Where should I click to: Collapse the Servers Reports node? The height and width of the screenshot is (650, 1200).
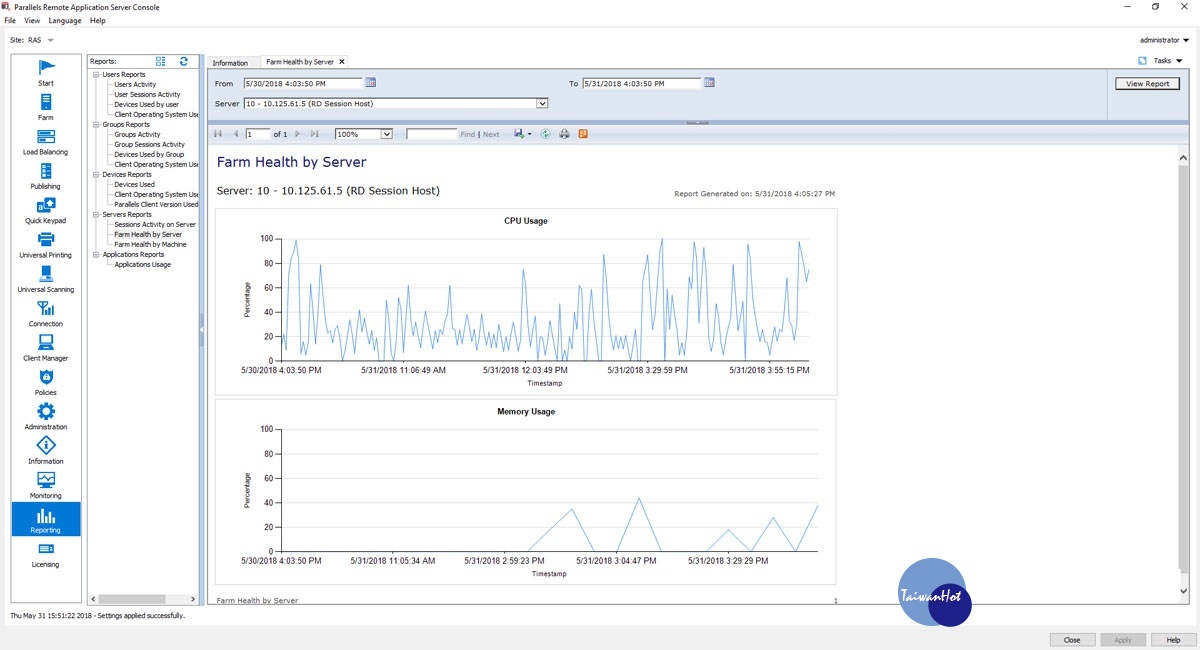click(x=97, y=215)
